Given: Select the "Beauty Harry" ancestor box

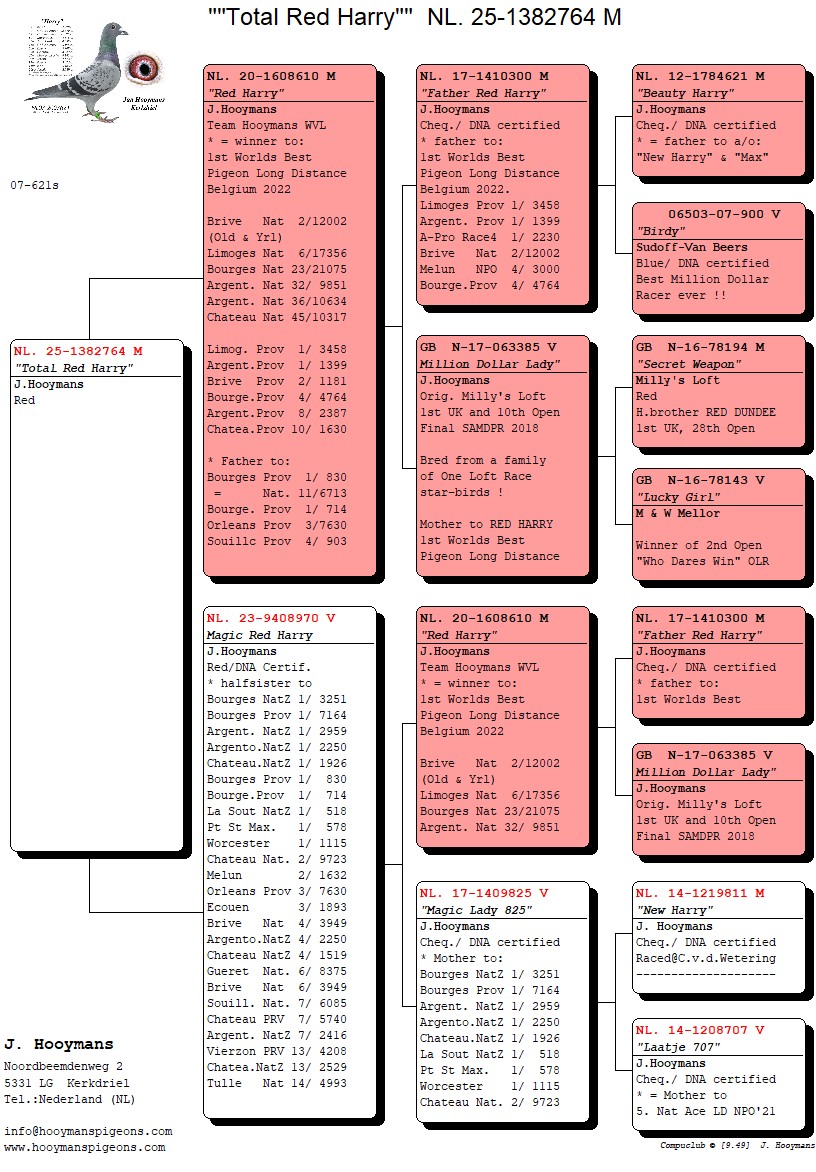Looking at the screenshot, I should pyautogui.click(x=718, y=120).
